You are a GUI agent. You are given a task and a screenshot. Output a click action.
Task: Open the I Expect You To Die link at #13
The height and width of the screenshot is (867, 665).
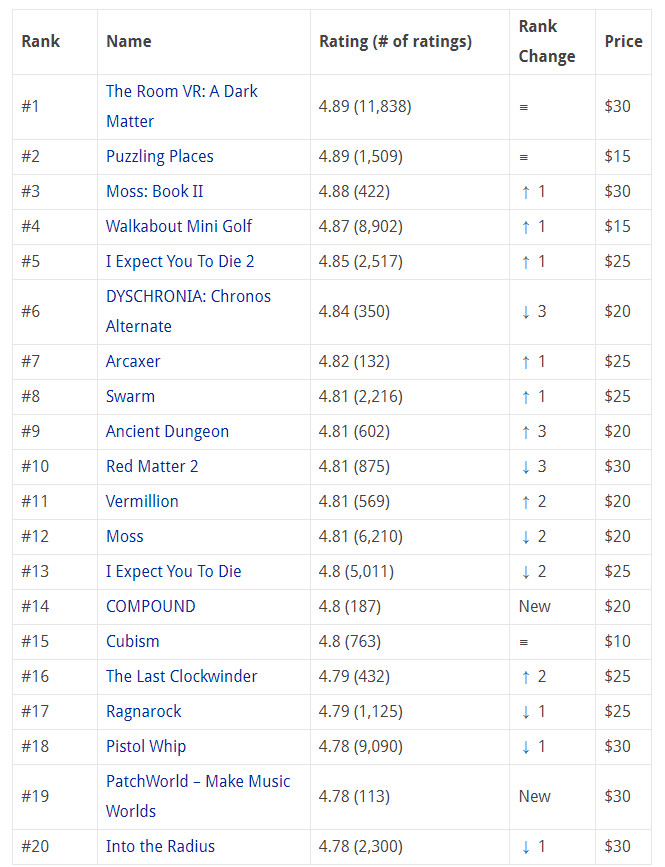click(174, 571)
